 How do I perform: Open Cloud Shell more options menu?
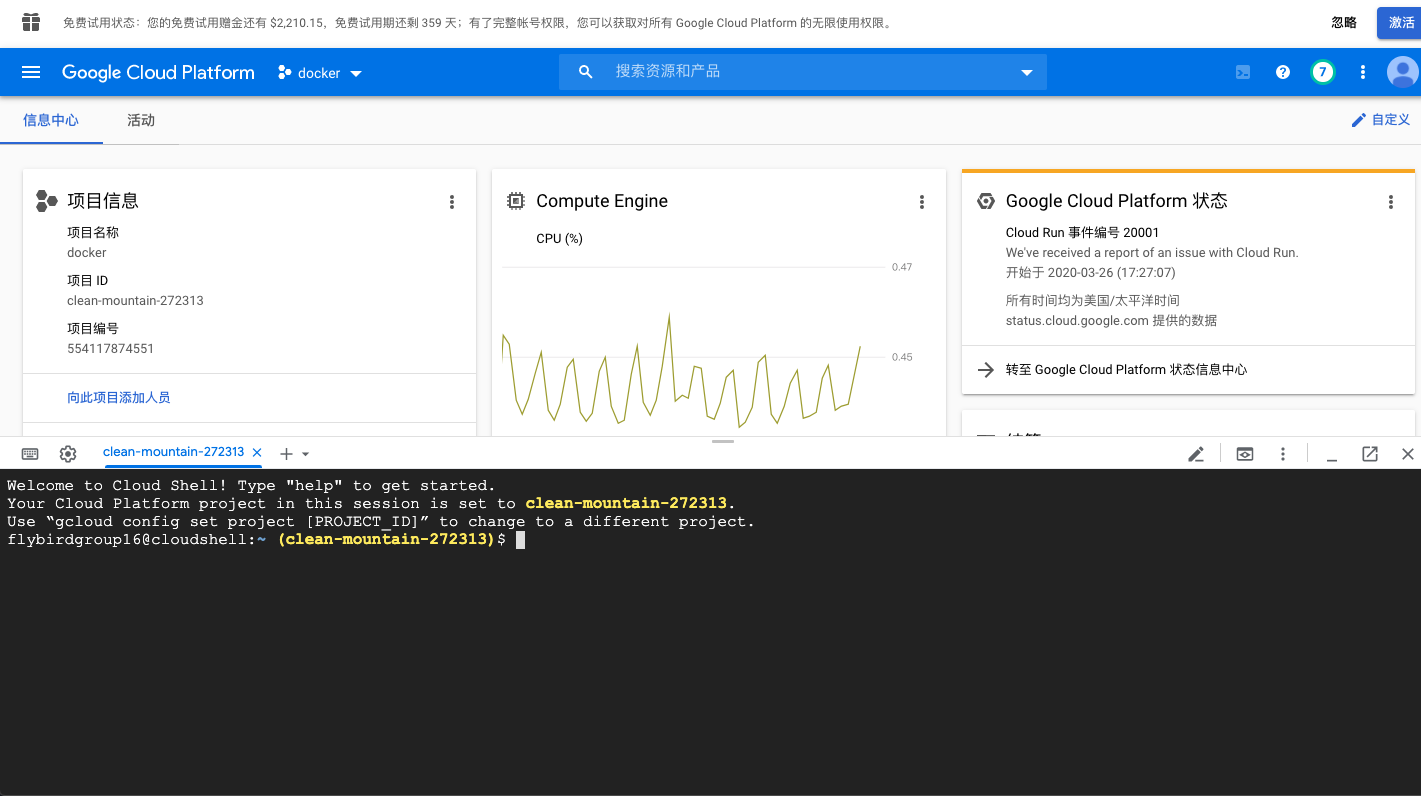pos(1283,454)
